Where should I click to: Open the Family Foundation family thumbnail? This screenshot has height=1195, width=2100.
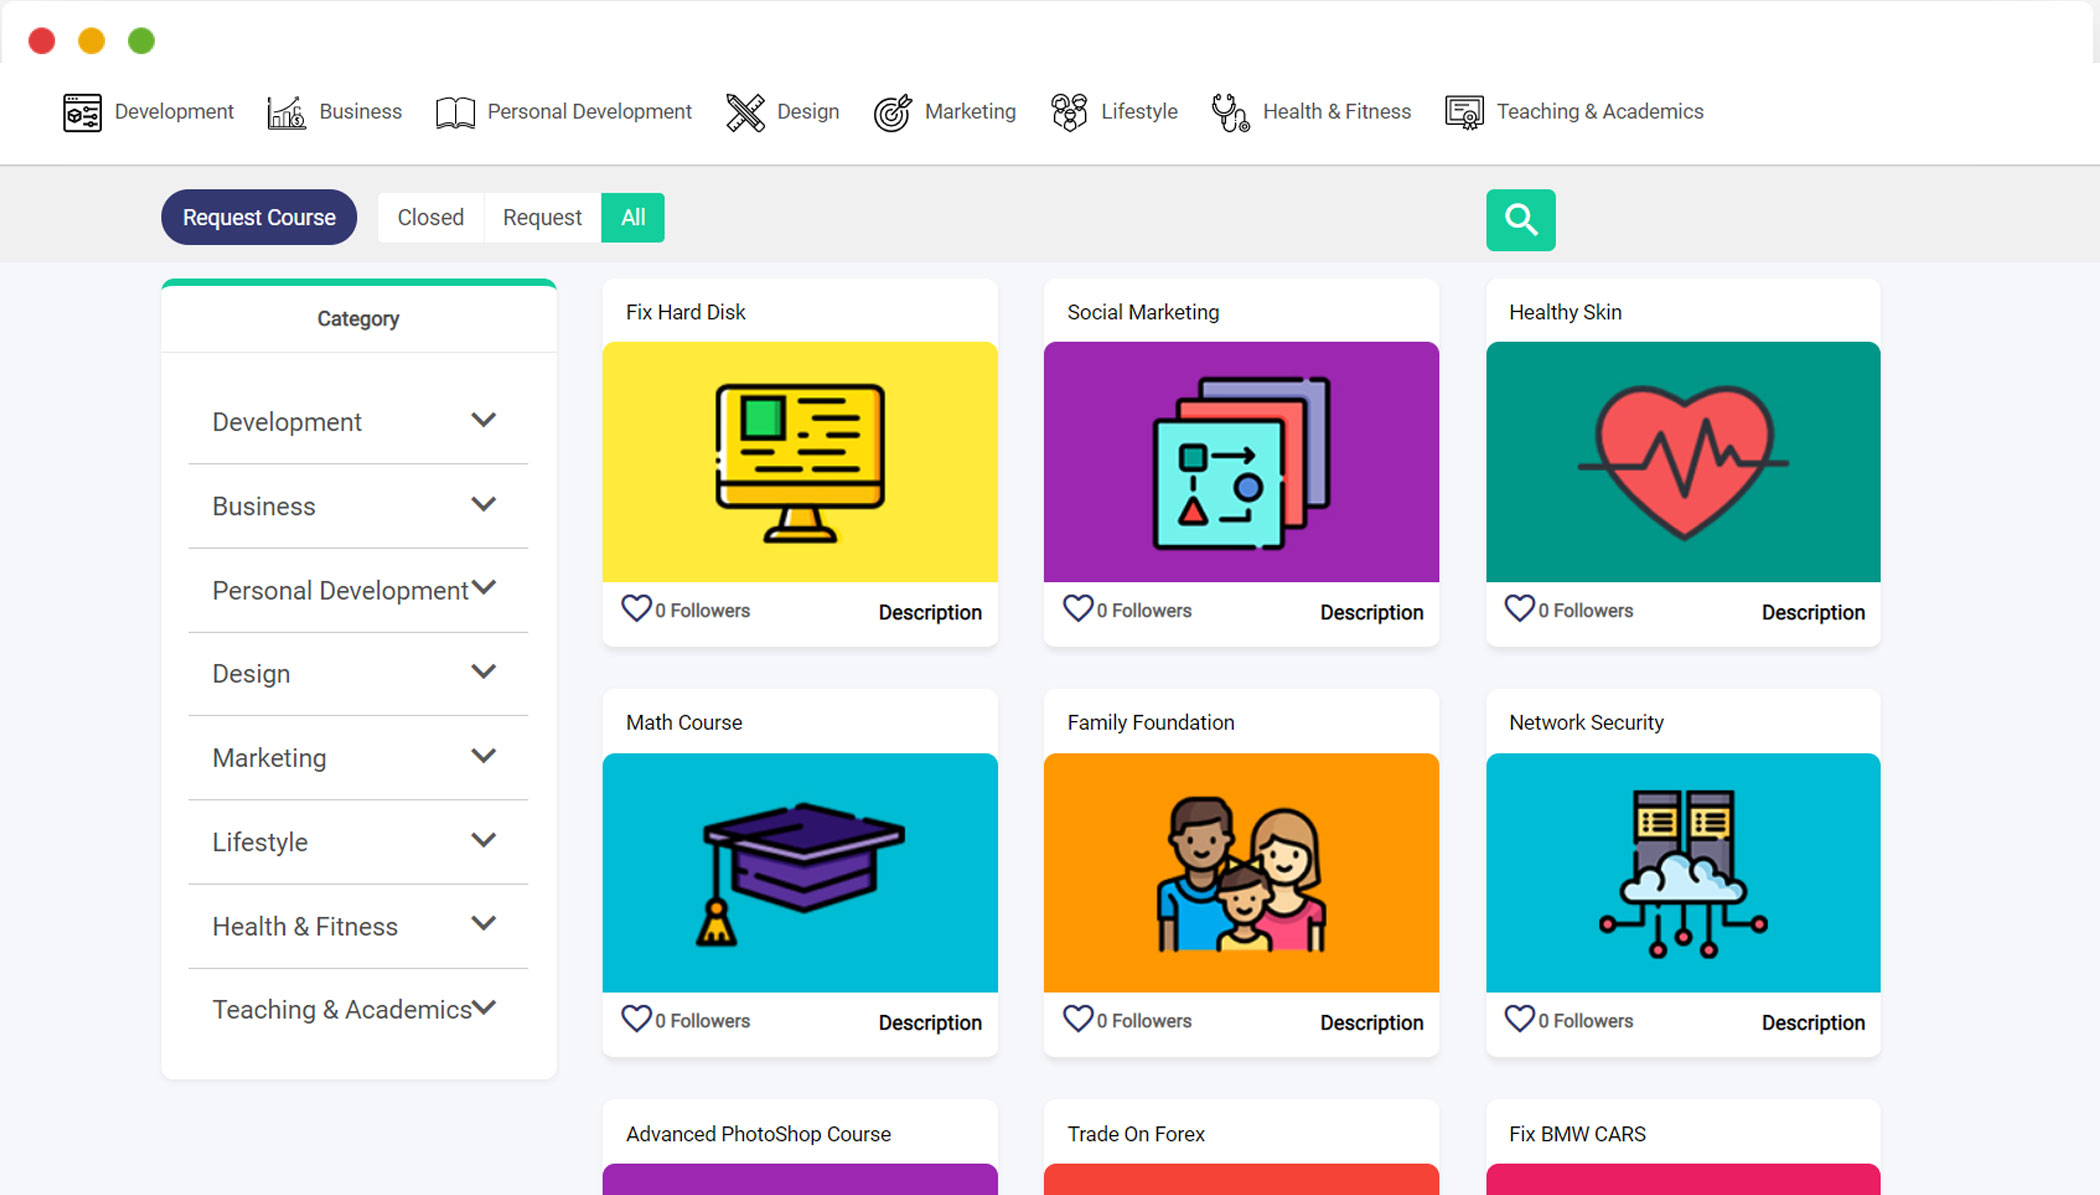[1241, 873]
